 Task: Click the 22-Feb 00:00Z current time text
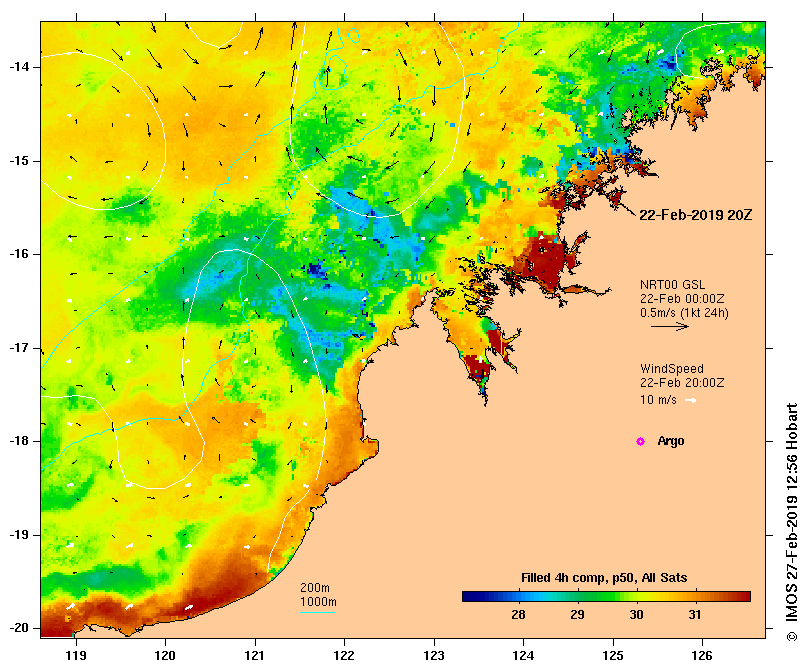682,299
